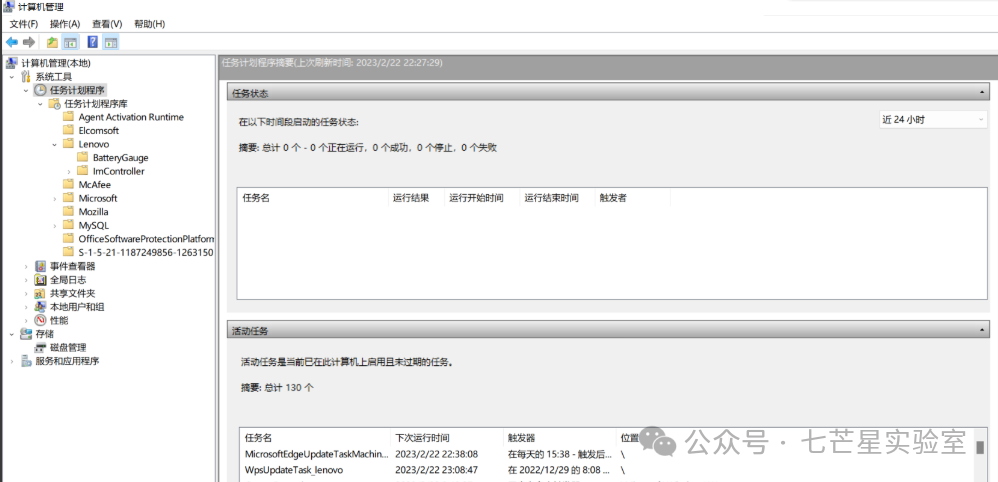This screenshot has height=482, width=998.
Task: Click the 任务计划程序 clock icon
Action: point(40,90)
